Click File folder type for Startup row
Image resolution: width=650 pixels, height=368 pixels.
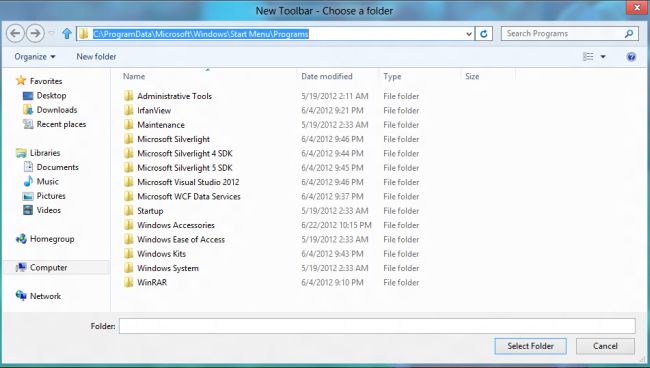point(401,211)
